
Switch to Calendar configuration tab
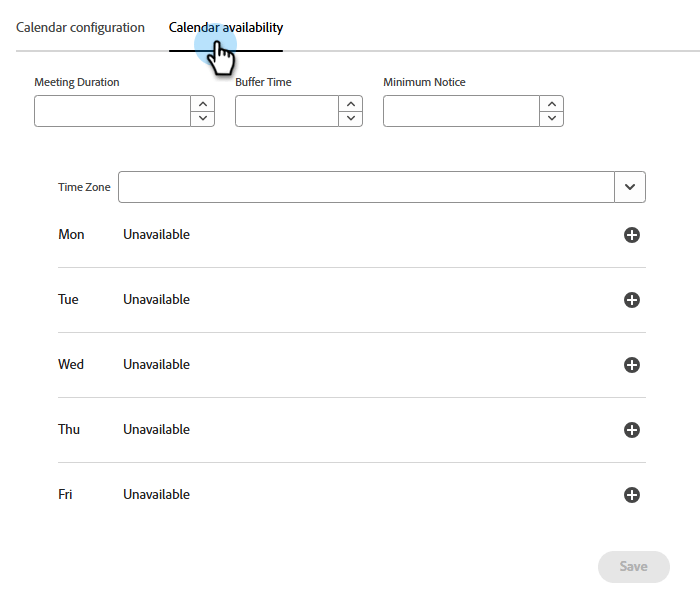pos(80,28)
